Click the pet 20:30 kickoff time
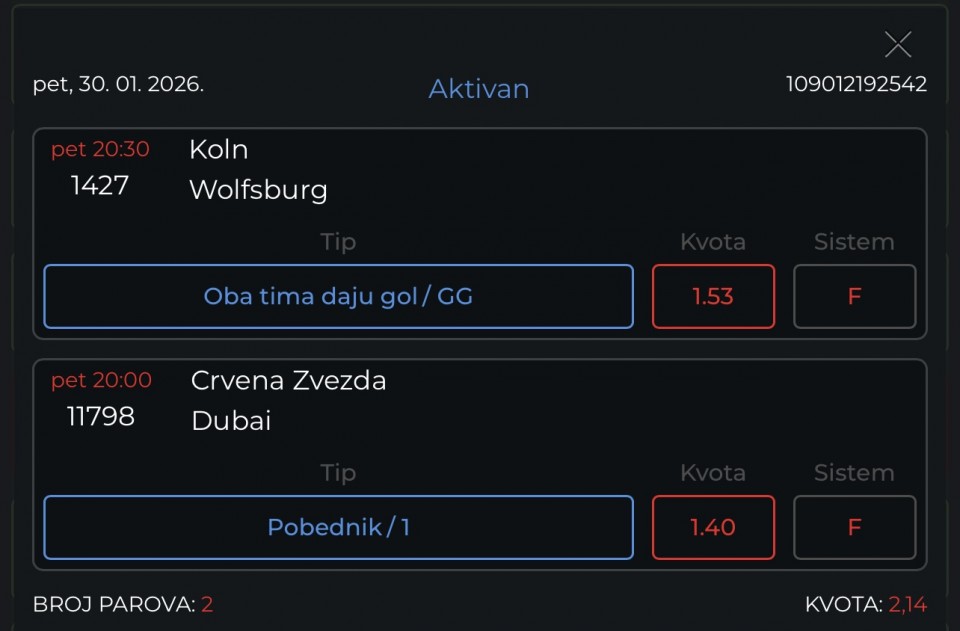960x631 pixels. 100,149
